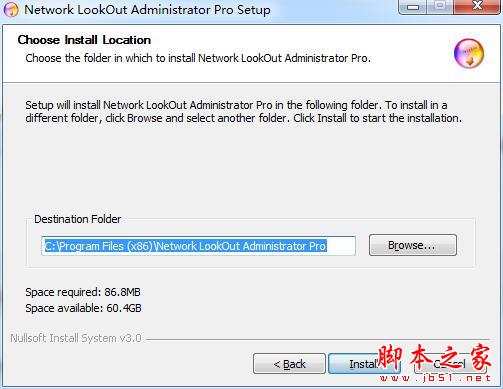Click into the Destination Folder path field

coord(198,246)
